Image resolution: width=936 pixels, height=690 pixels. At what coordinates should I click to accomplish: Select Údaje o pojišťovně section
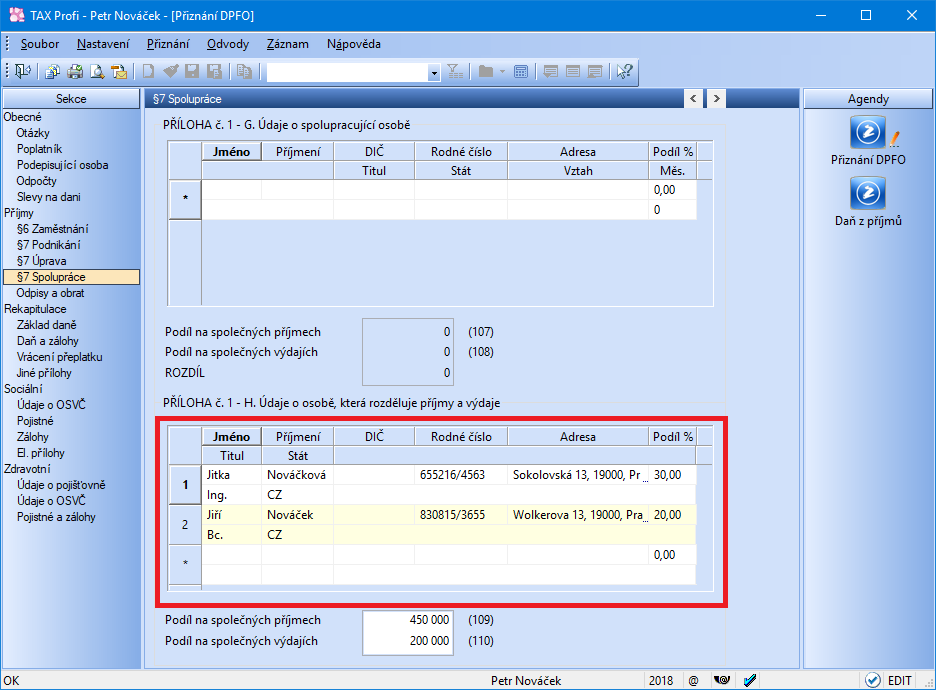[61, 485]
